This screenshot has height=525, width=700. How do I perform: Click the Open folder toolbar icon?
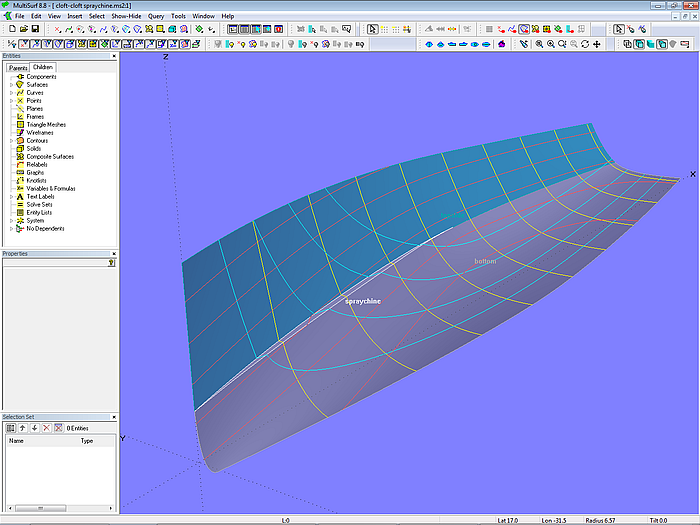[x=23, y=29]
